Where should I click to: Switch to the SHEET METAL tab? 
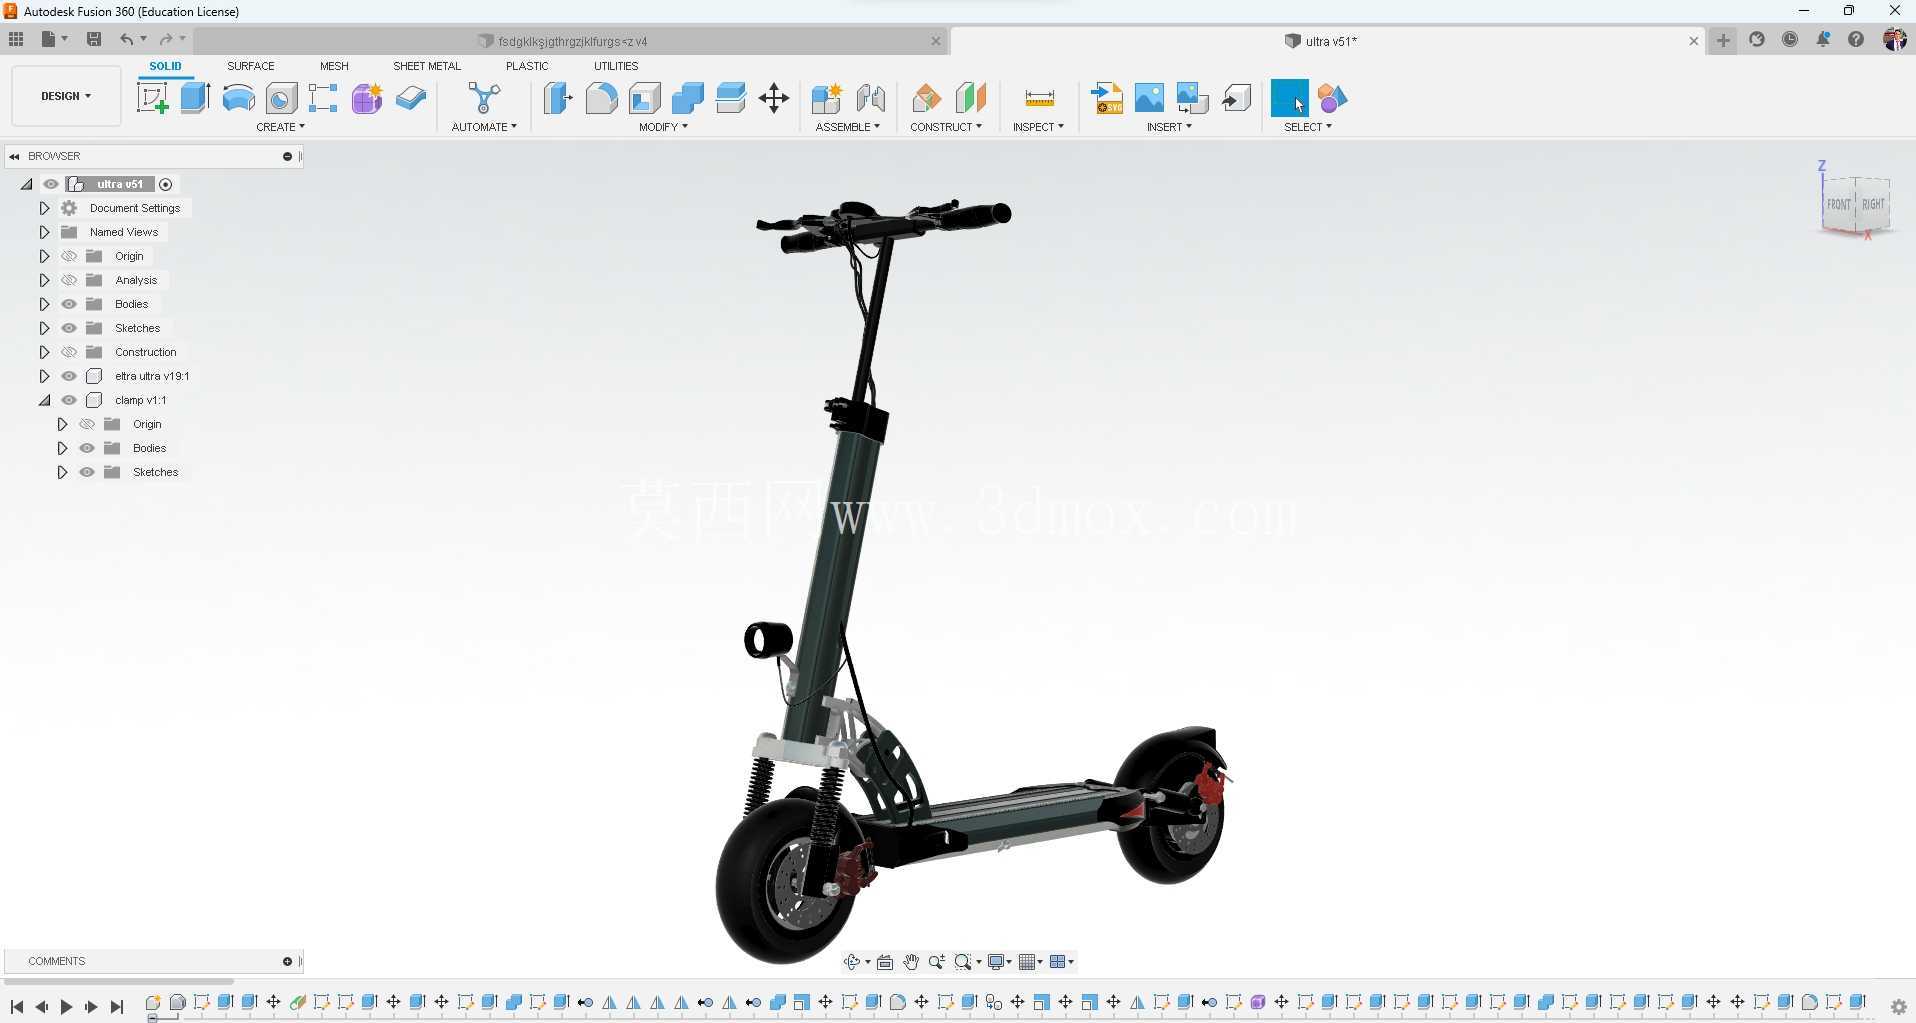click(427, 66)
